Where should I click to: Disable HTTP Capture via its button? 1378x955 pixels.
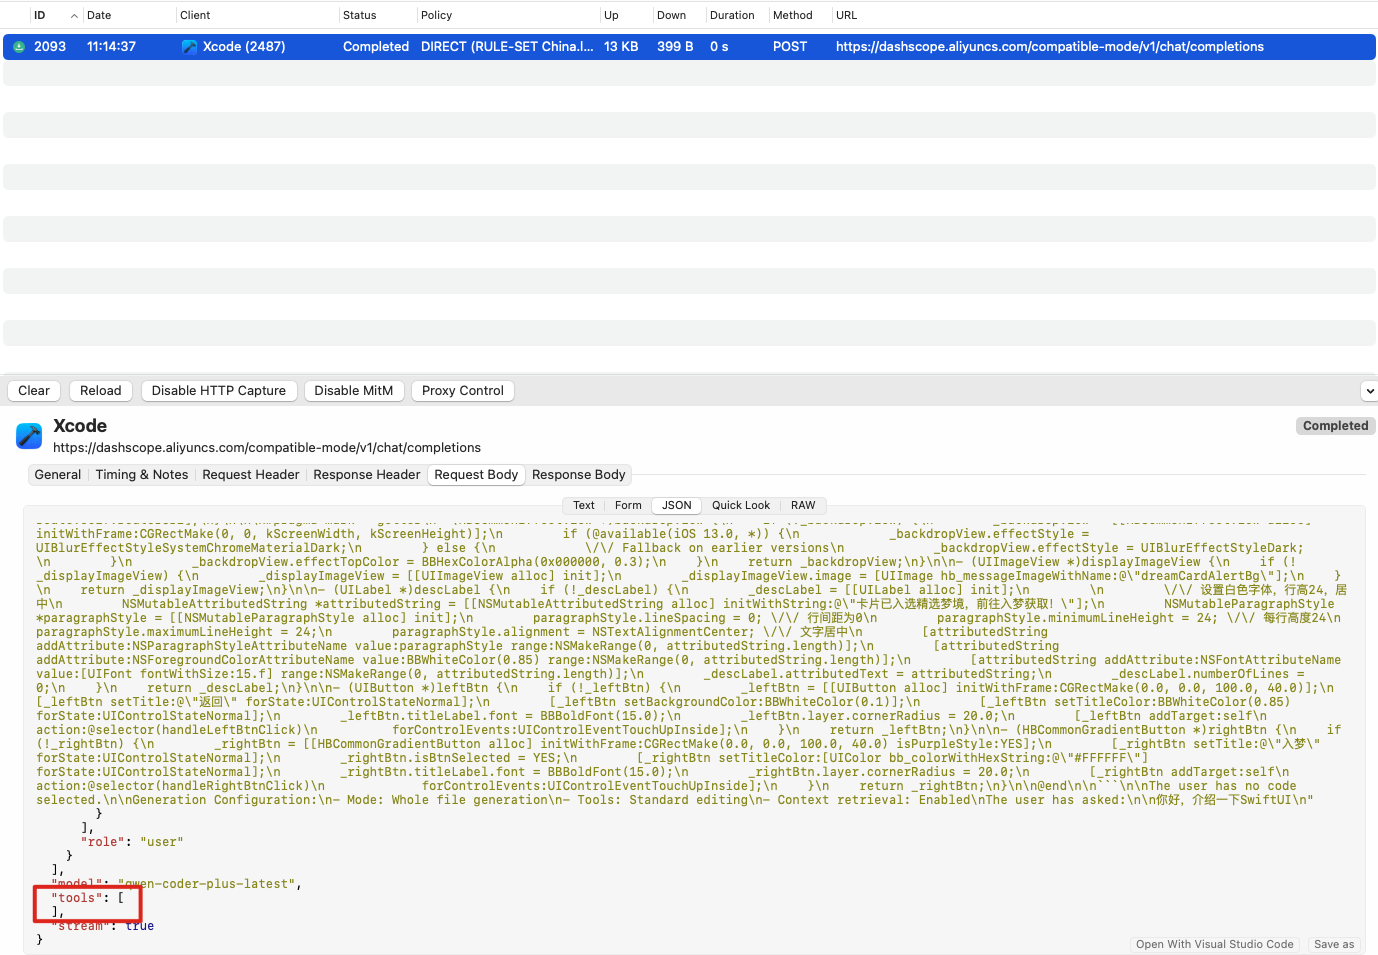coord(219,391)
